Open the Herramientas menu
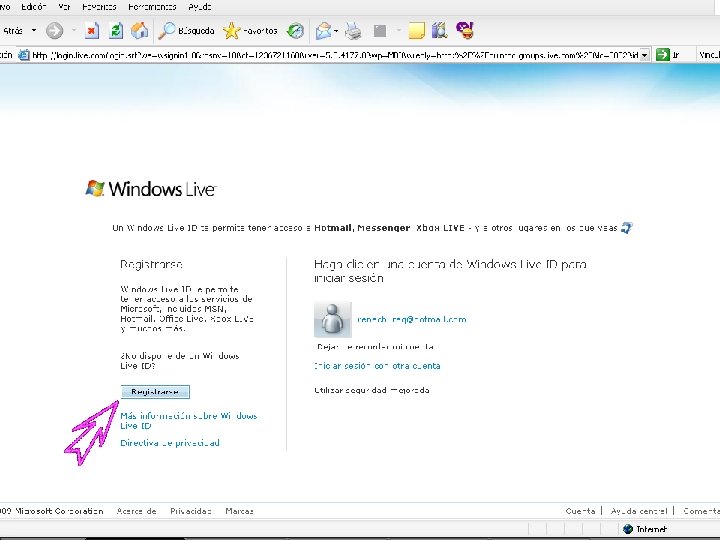This screenshot has width=720, height=540. [152, 6]
